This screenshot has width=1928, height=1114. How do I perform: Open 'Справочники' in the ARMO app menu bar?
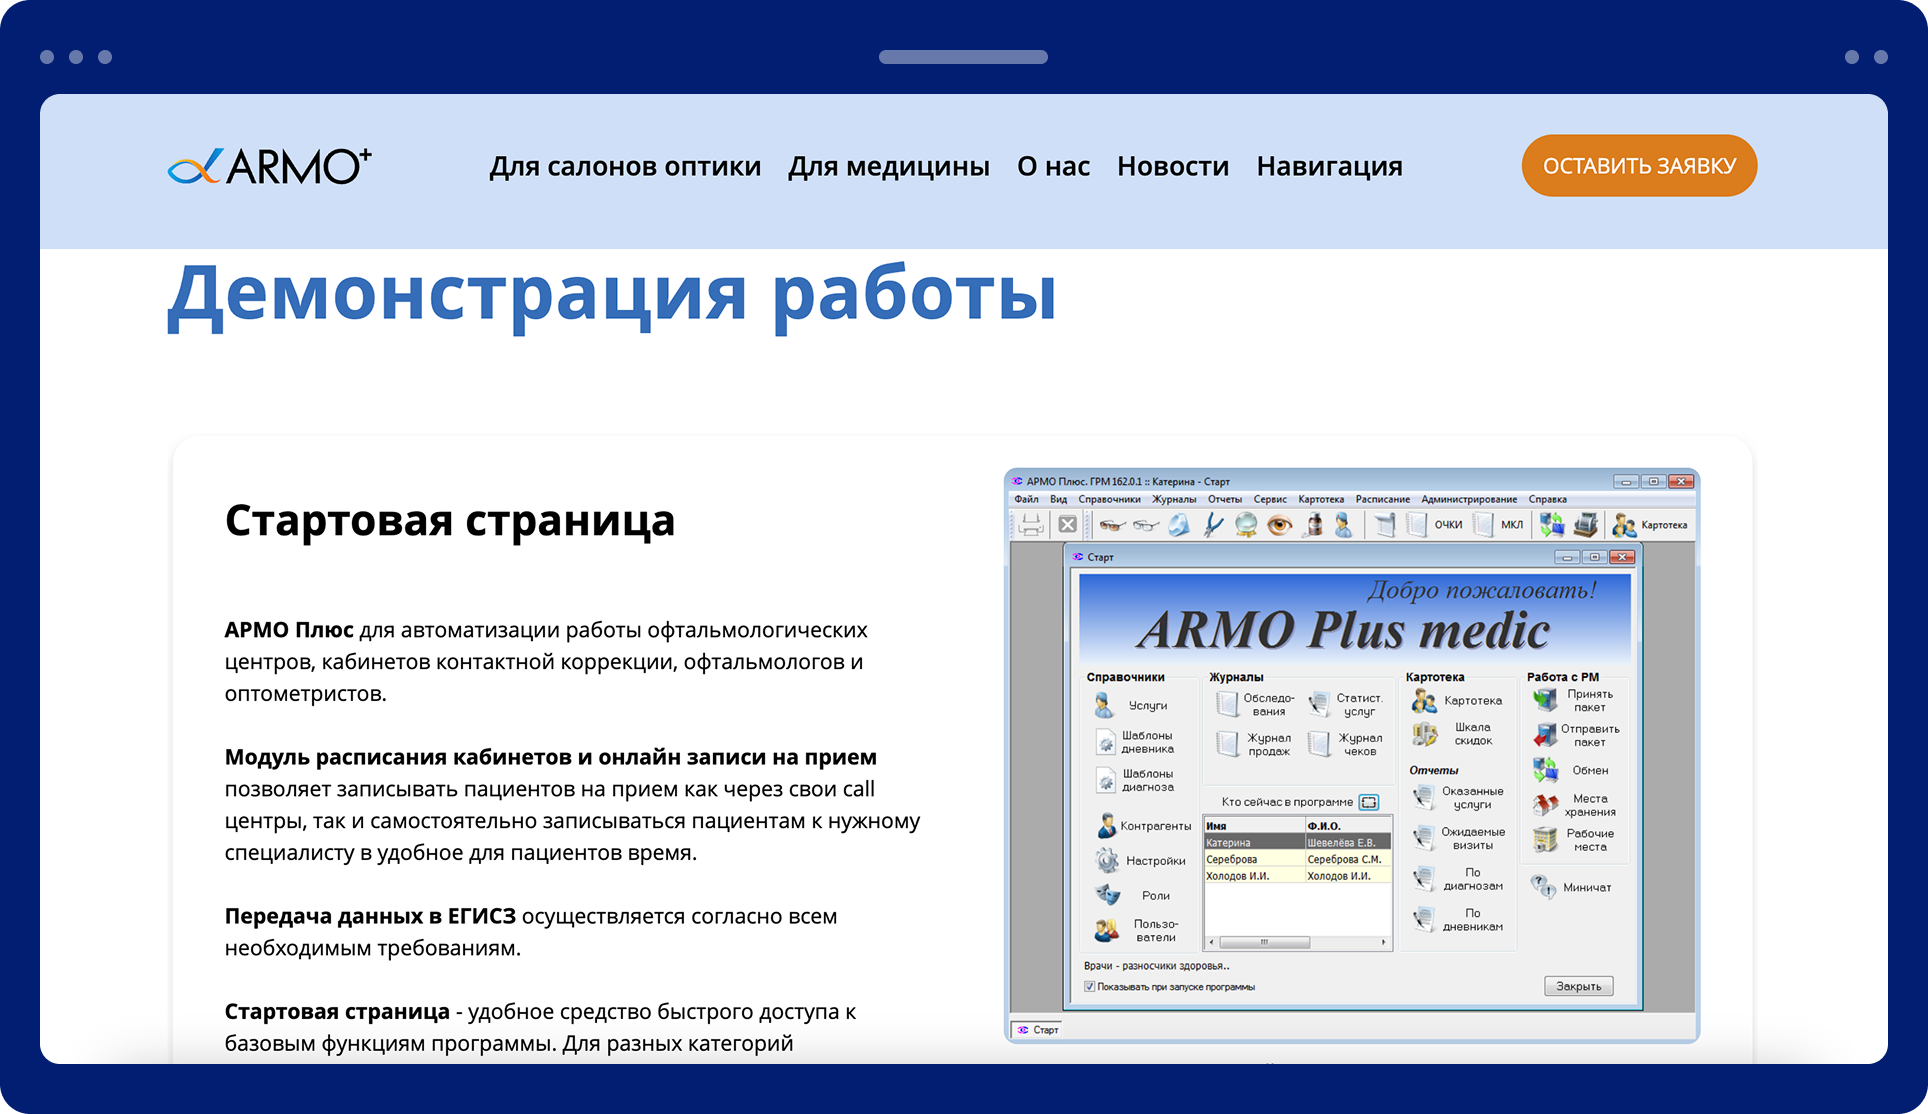(x=1109, y=499)
